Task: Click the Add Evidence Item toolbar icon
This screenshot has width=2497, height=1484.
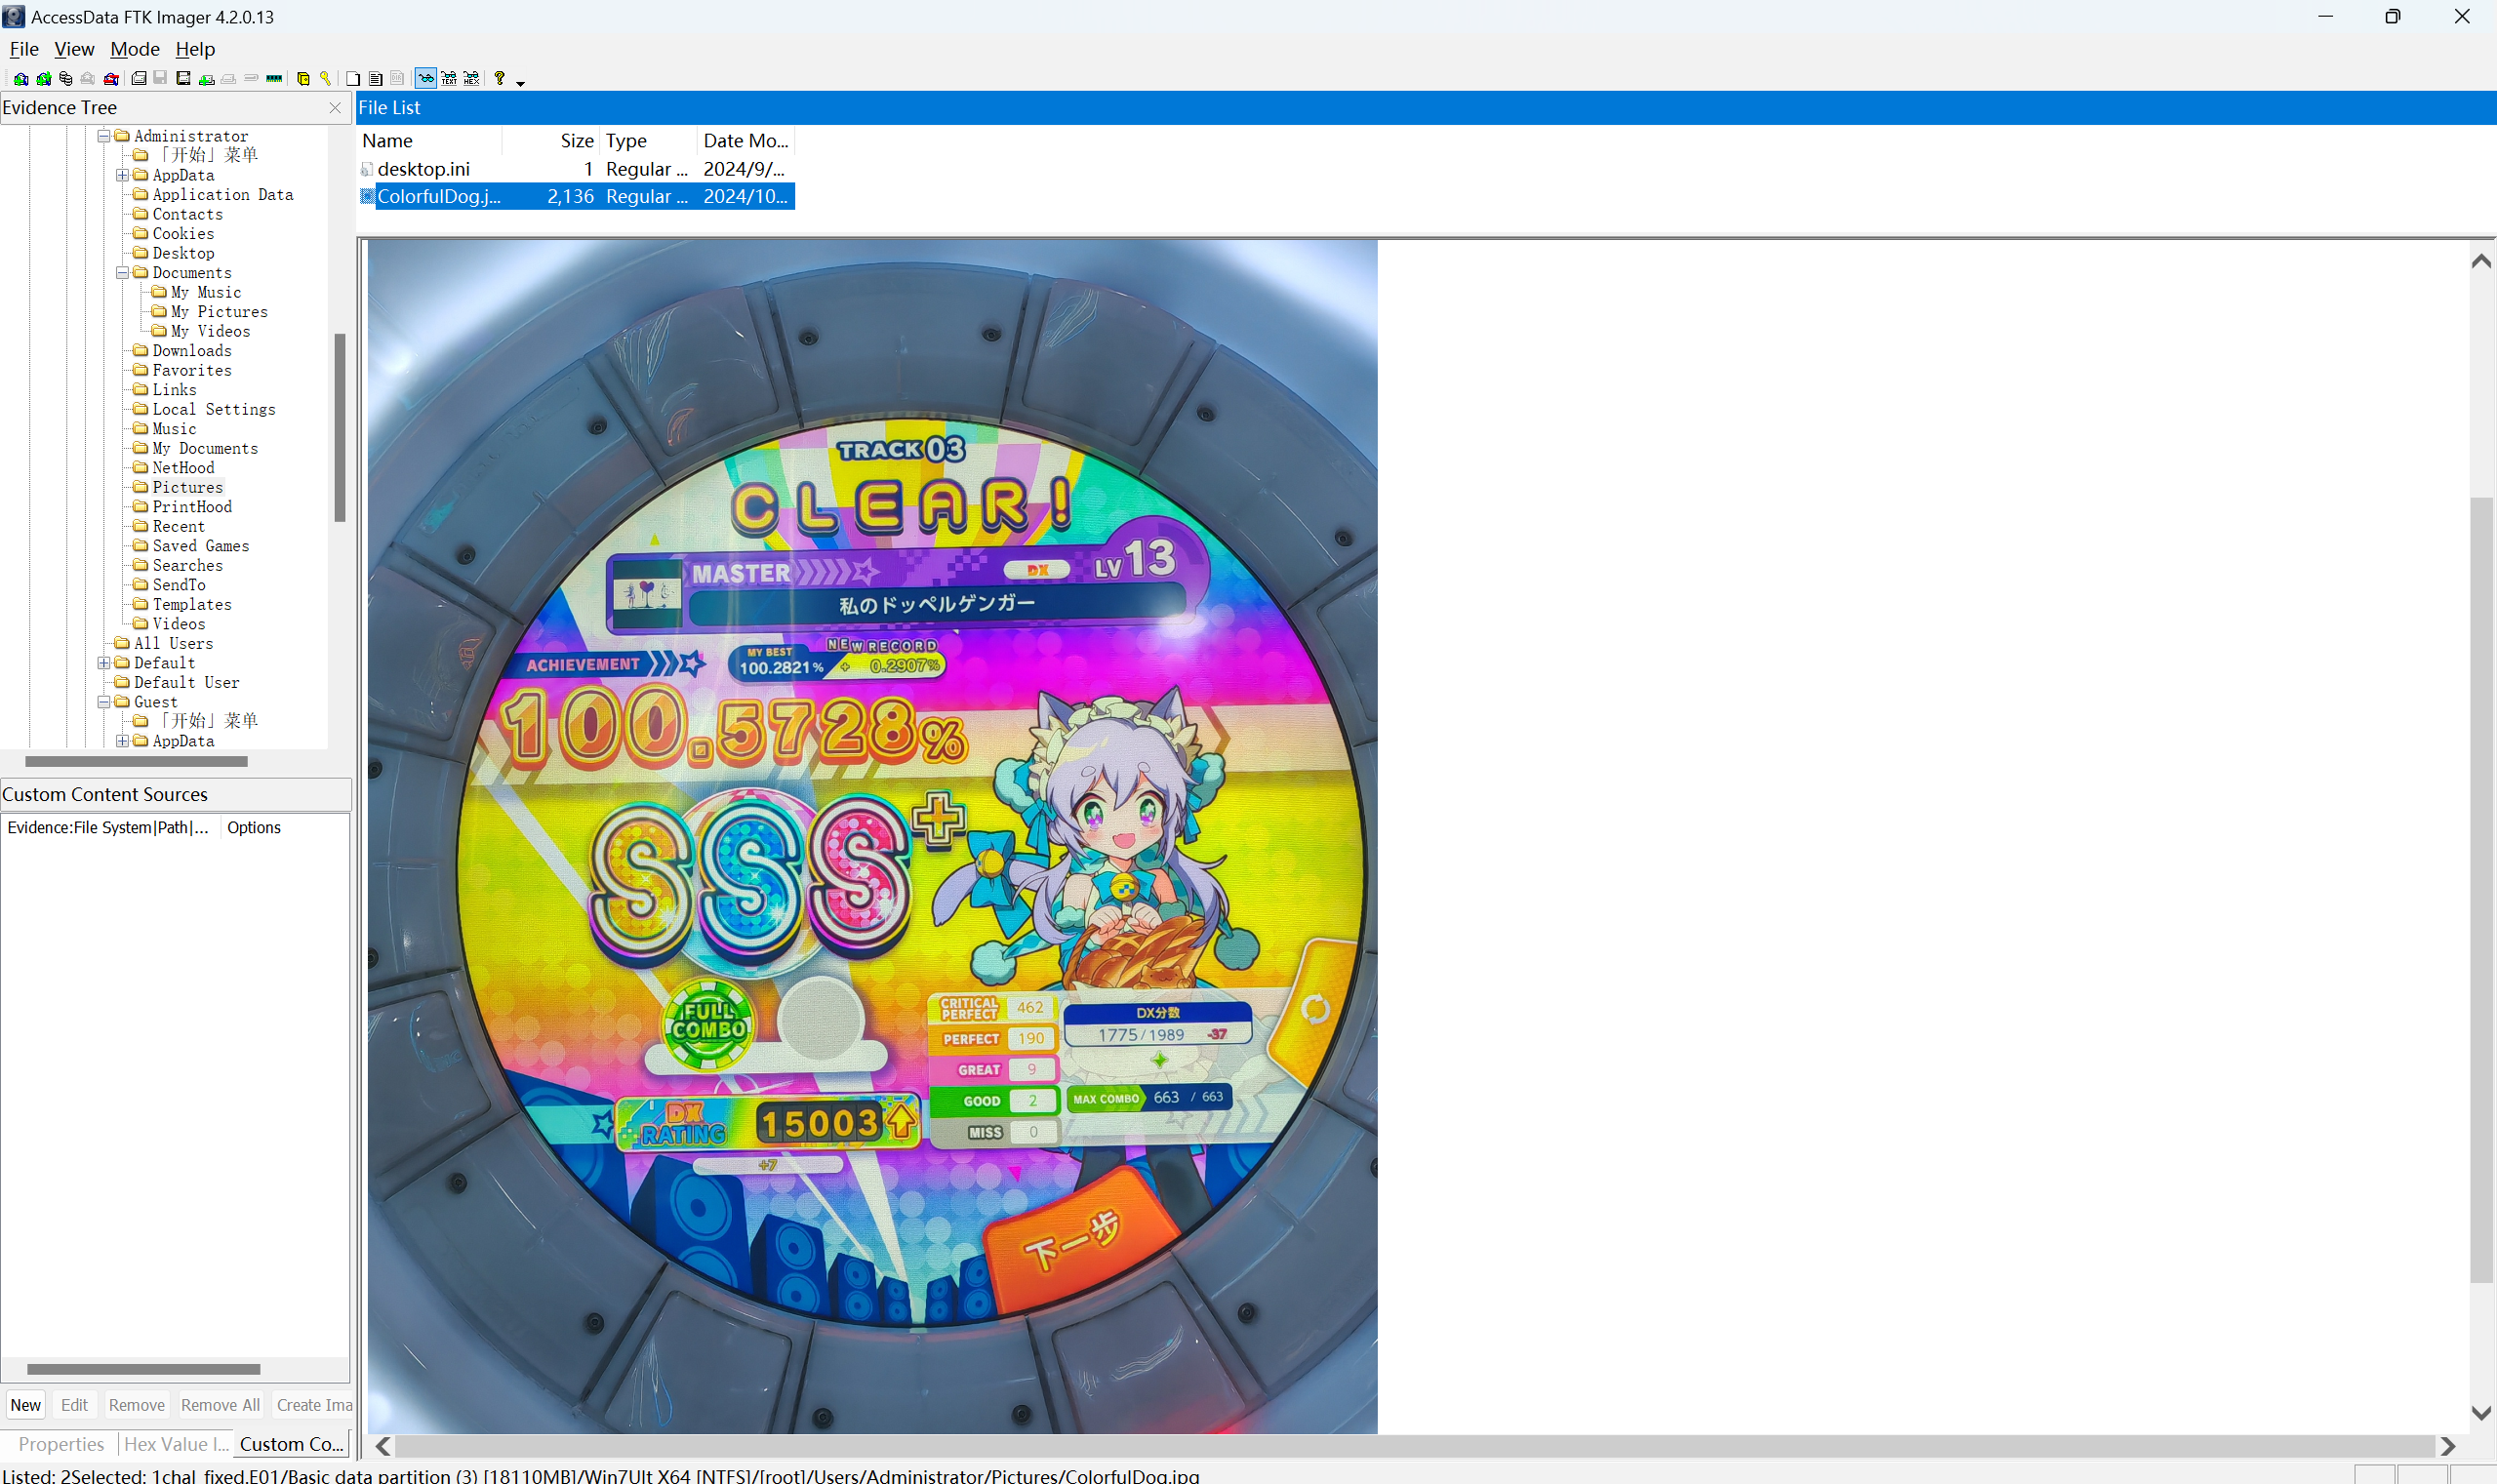Action: point(21,78)
